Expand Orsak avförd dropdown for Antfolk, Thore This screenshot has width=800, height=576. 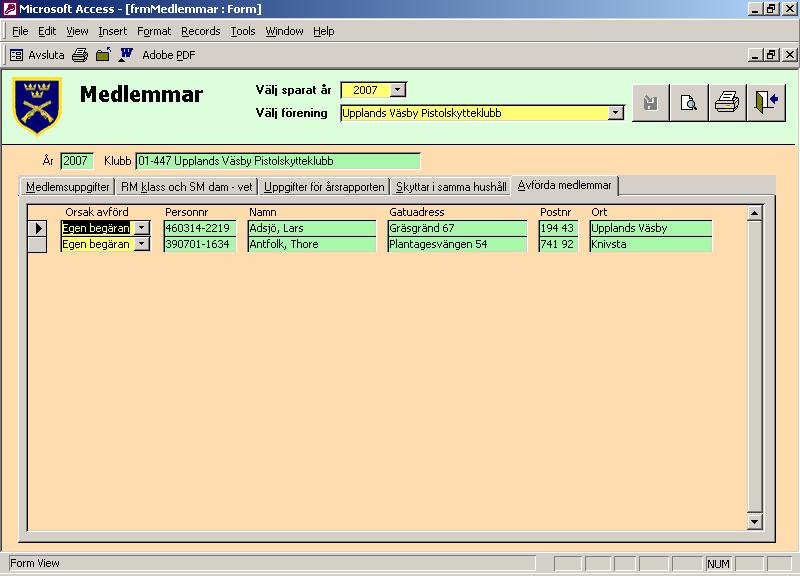(x=142, y=244)
